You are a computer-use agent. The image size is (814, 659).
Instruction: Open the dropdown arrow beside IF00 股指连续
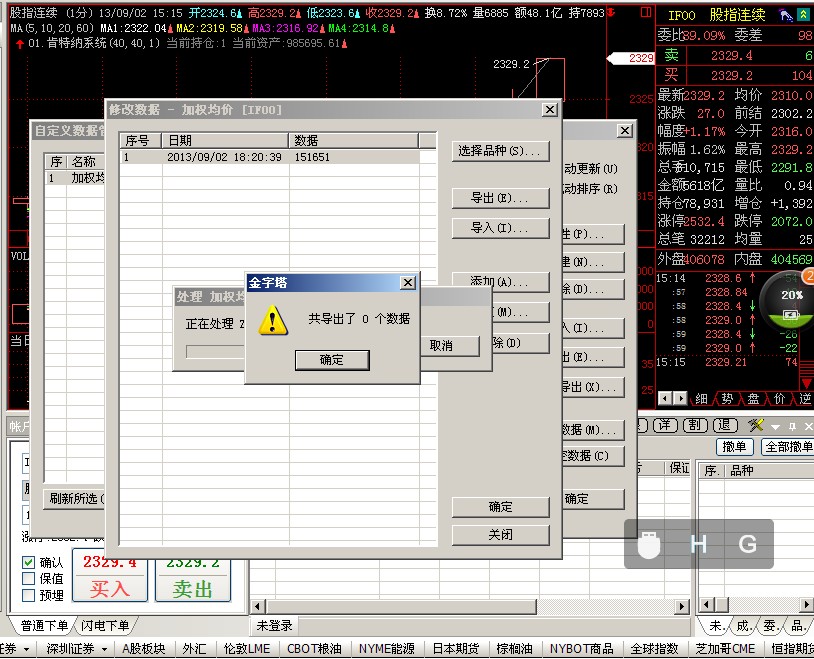point(802,16)
